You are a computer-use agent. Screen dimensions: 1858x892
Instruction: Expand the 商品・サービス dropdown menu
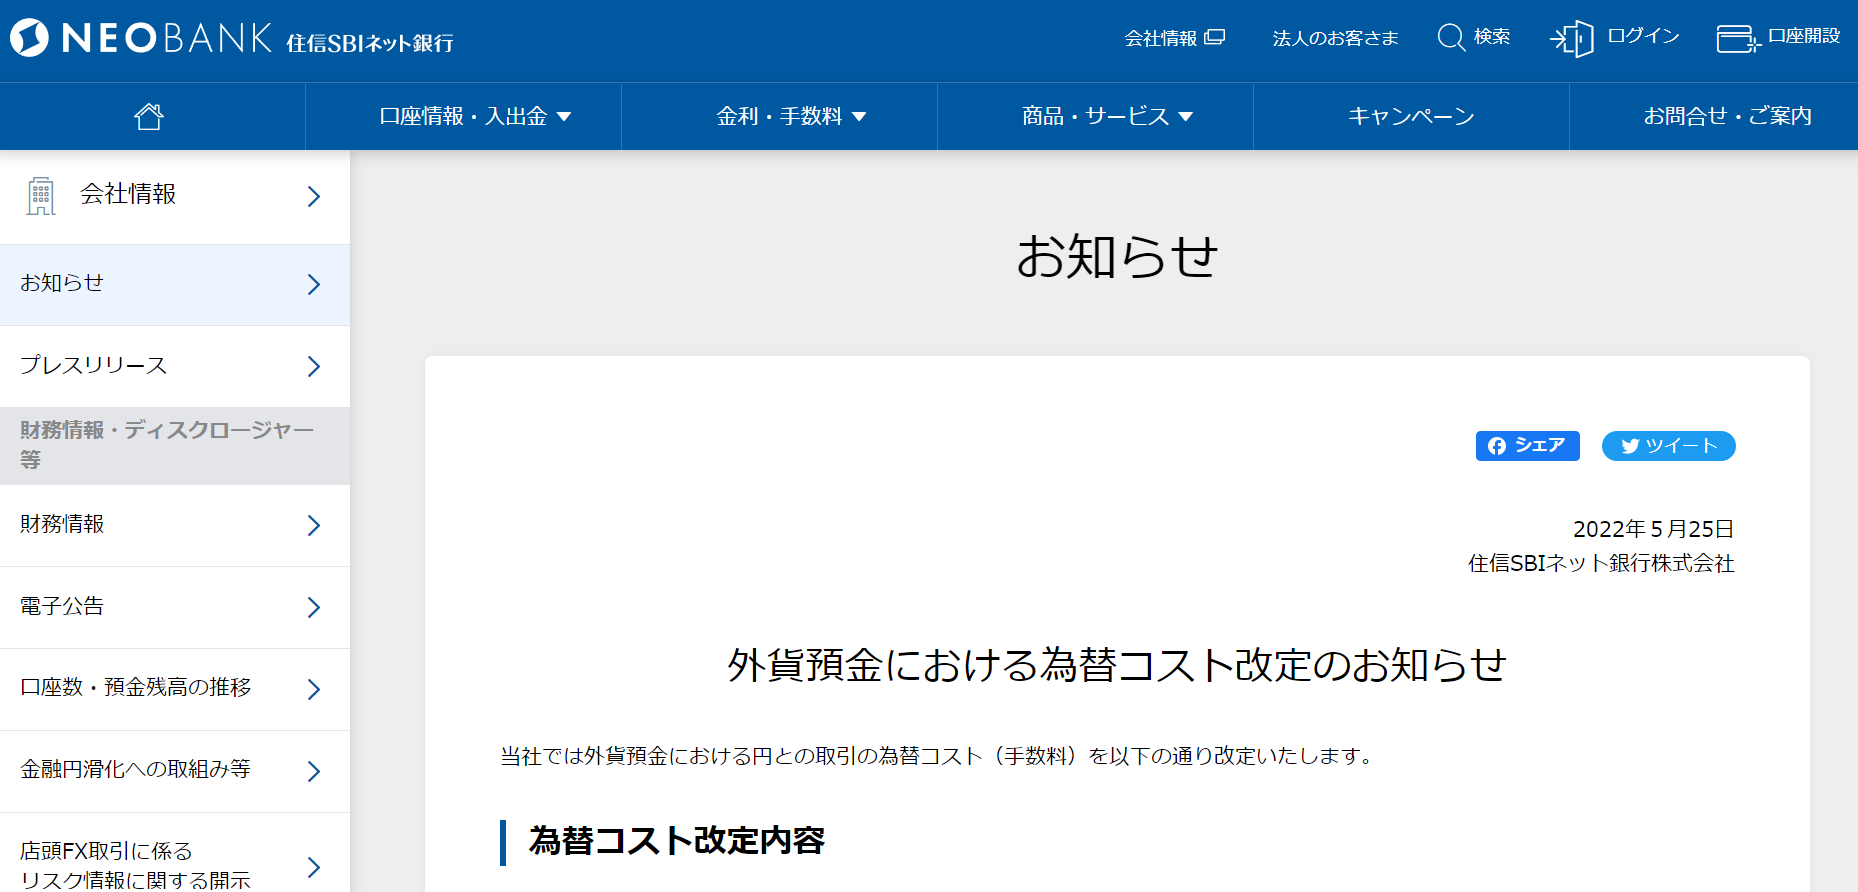pos(1106,116)
